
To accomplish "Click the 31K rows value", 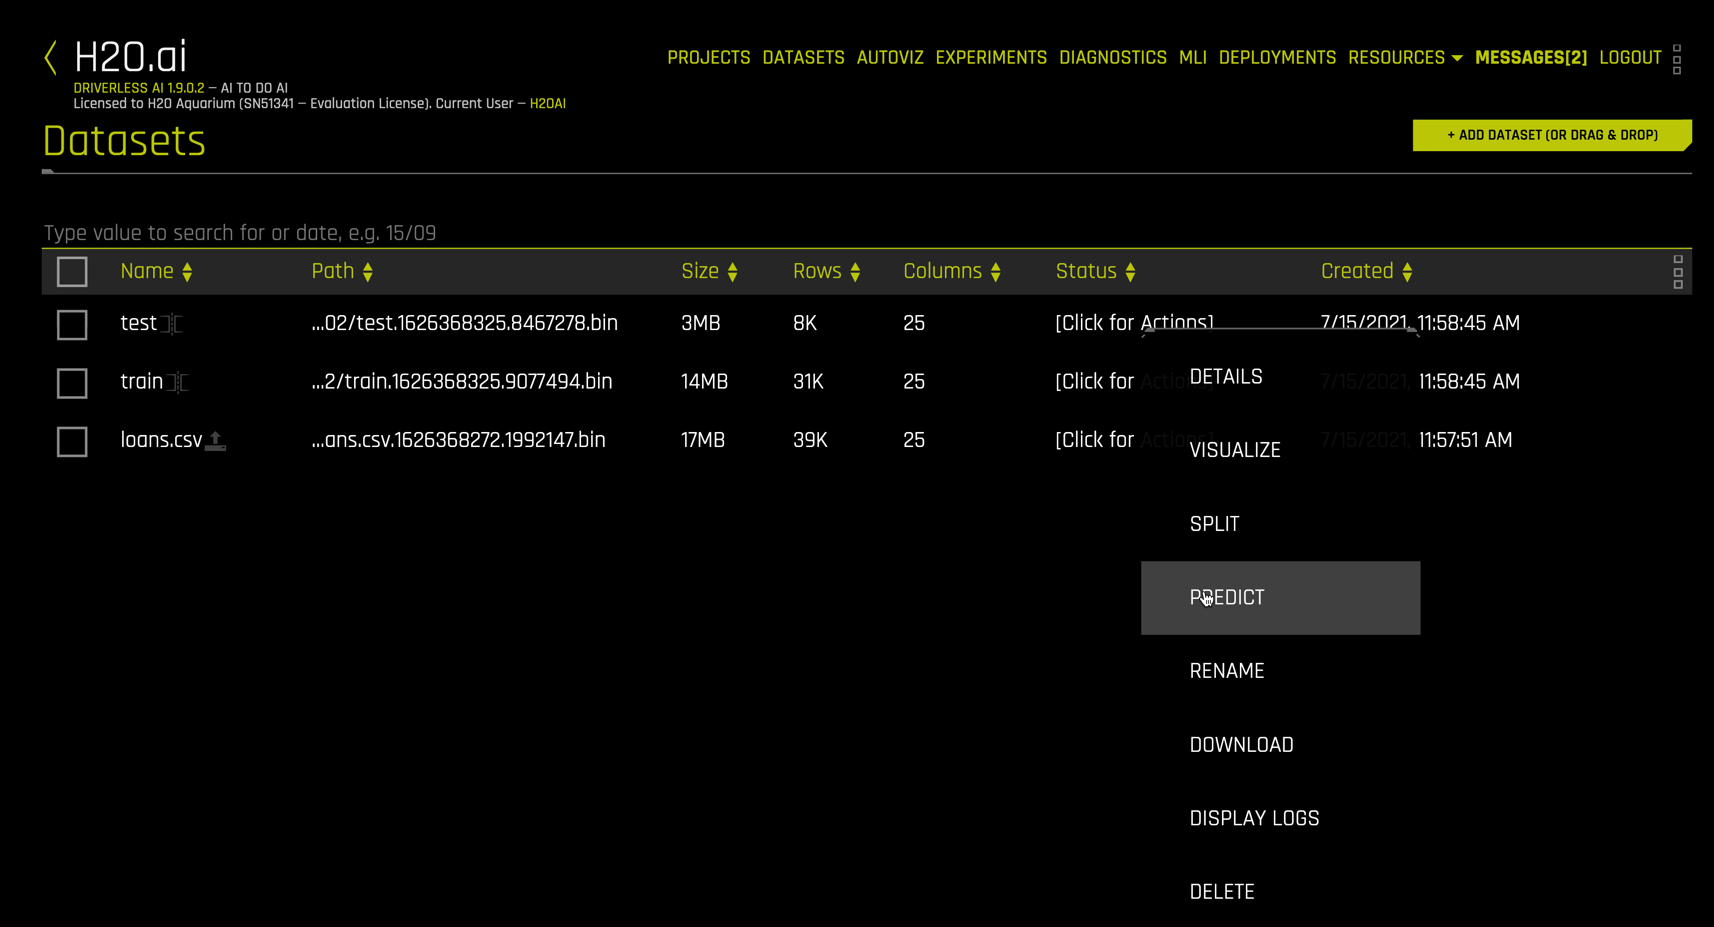I will coord(808,382).
